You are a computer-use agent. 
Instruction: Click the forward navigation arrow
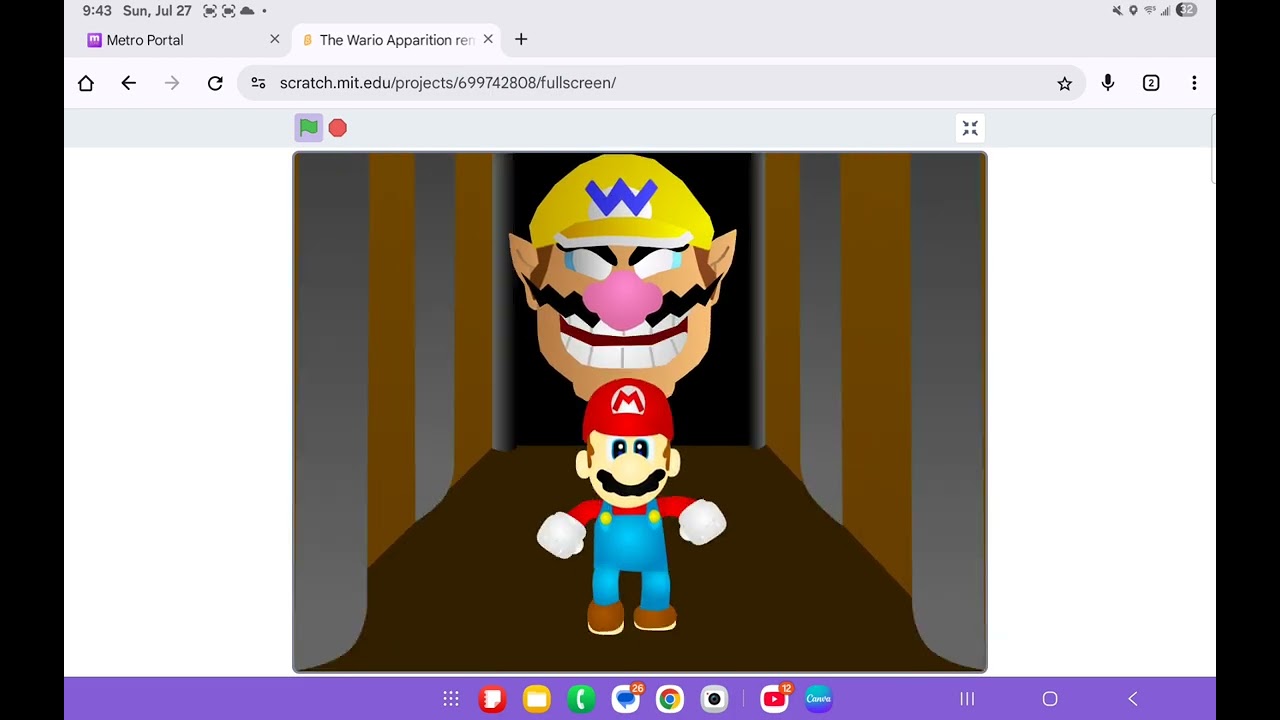click(172, 83)
